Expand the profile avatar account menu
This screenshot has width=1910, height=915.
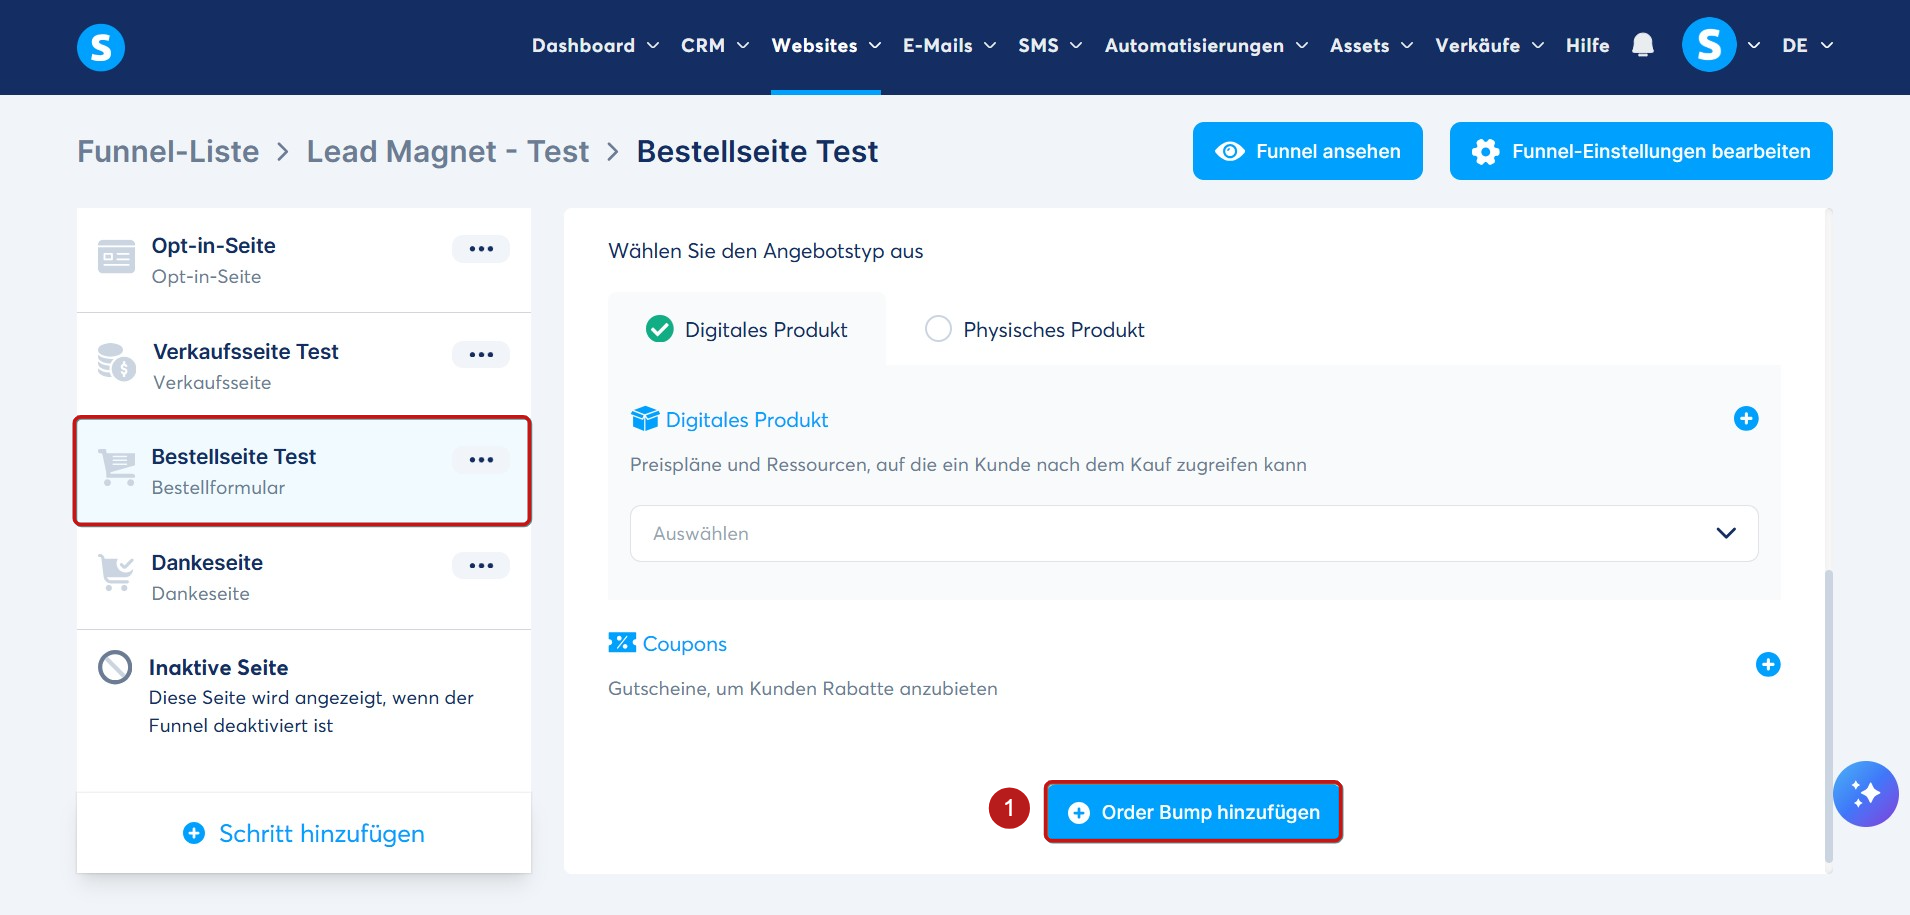click(x=1721, y=45)
